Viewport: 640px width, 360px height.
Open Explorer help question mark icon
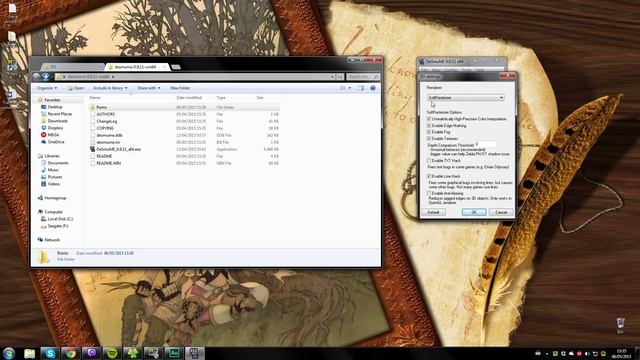[373, 88]
